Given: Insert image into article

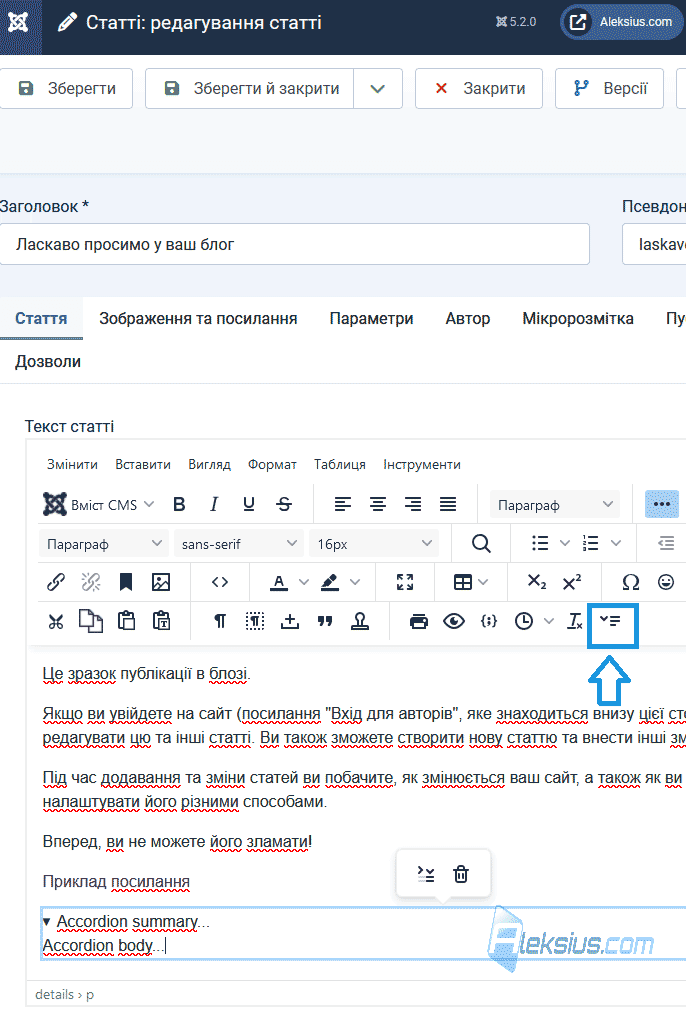Looking at the screenshot, I should pos(161,582).
